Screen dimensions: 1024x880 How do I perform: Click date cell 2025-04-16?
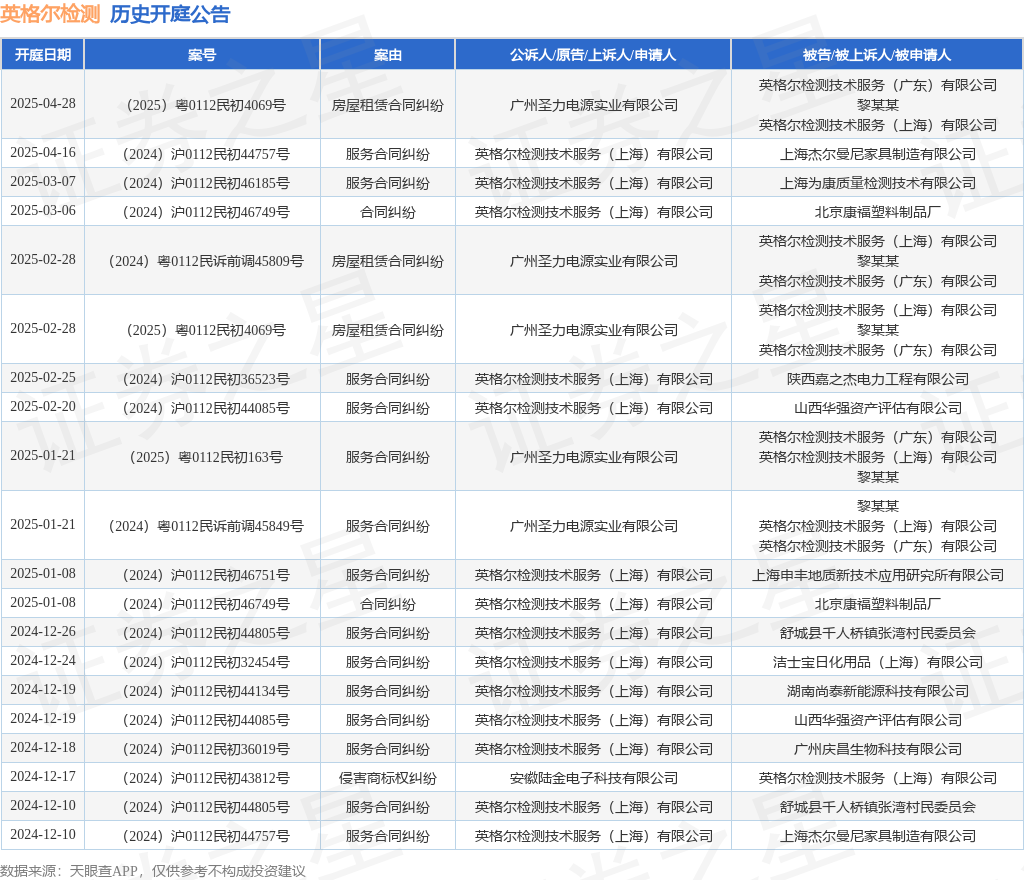42,153
